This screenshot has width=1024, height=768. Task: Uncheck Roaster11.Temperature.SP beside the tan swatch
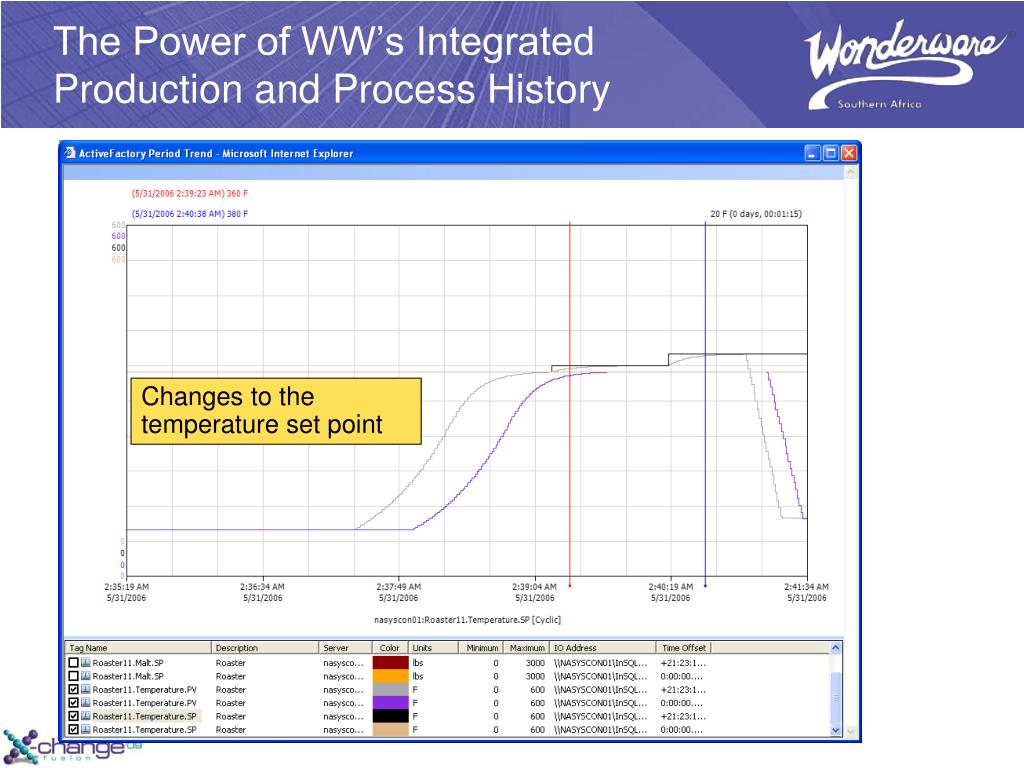point(73,729)
